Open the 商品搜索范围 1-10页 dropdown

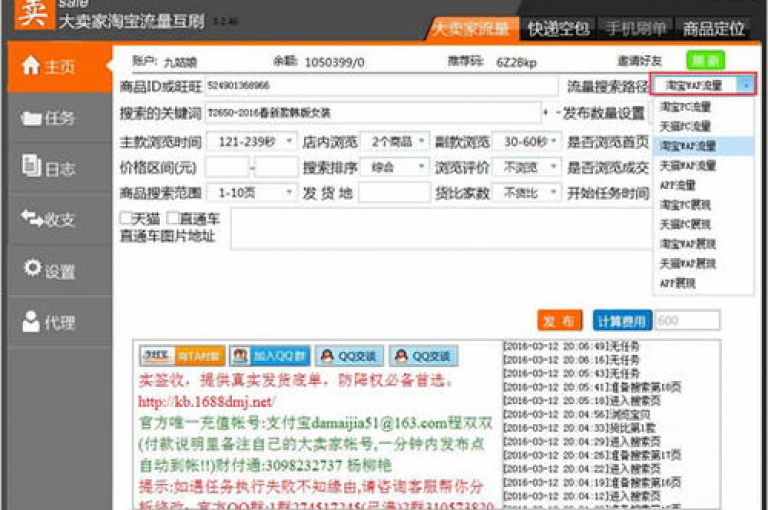252,193
